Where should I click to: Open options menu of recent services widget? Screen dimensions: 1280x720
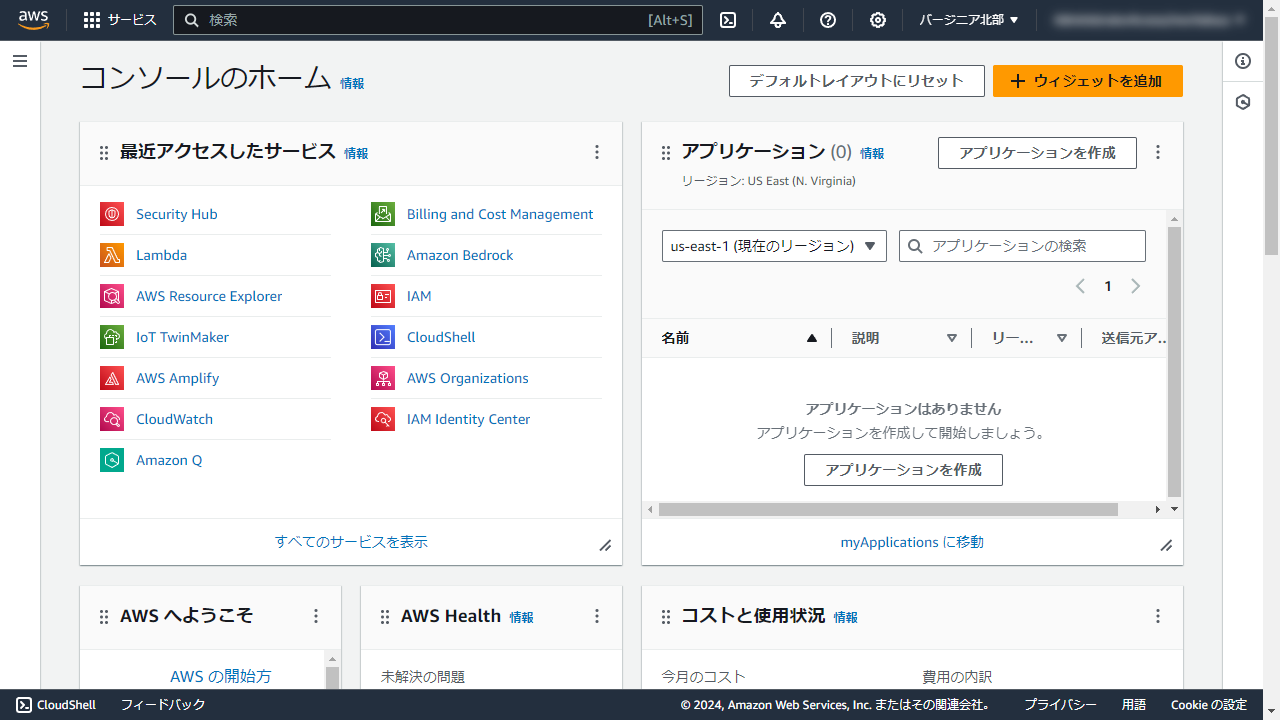click(x=597, y=152)
